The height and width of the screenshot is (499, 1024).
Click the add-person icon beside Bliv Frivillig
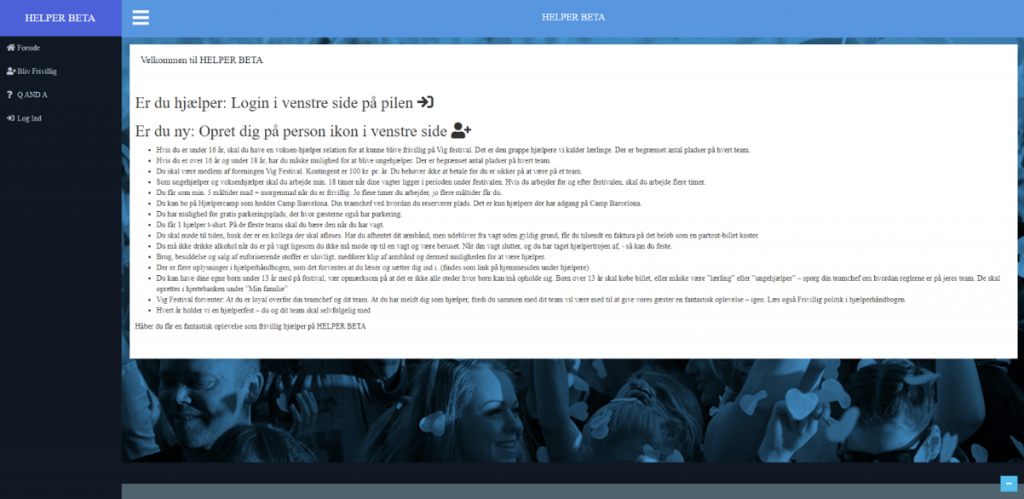[11, 71]
